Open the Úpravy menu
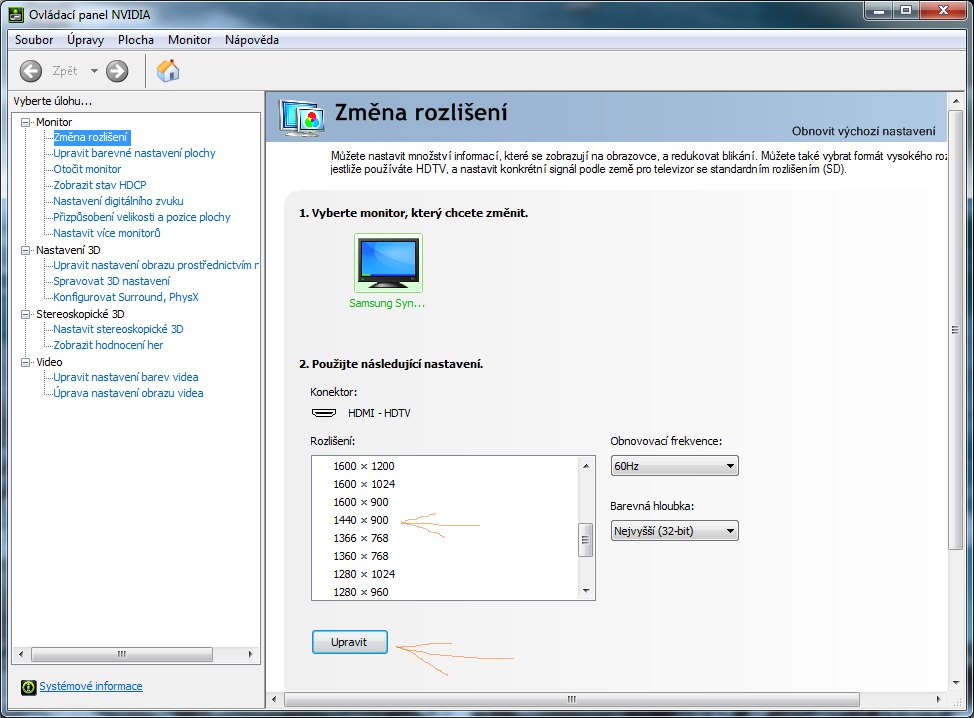This screenshot has height=718, width=974. click(86, 40)
